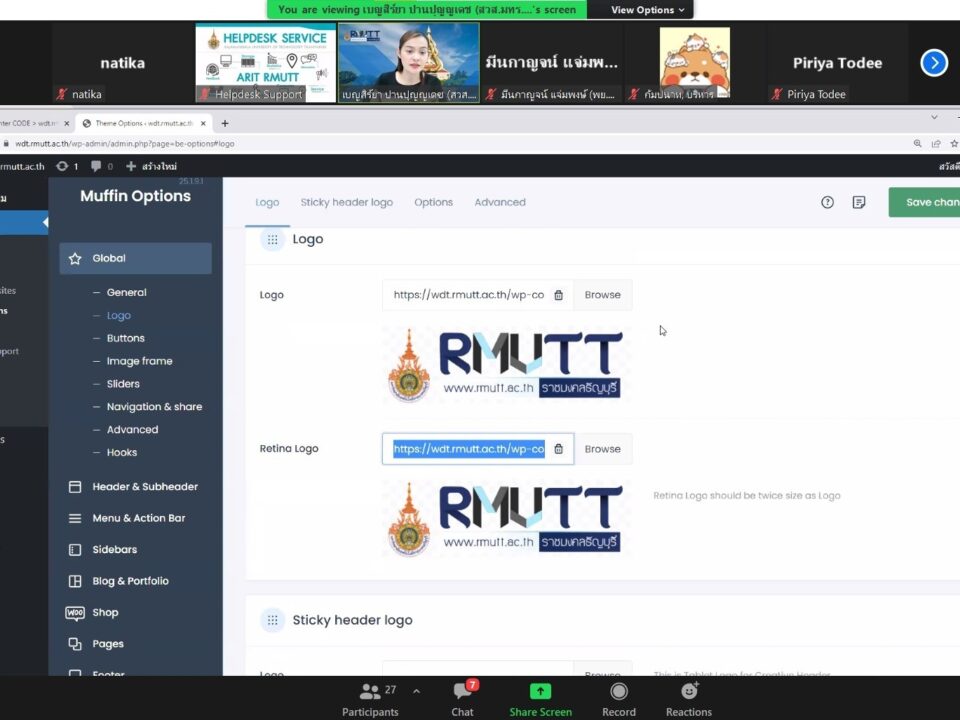Viewport: 960px width, 720px height.
Task: Select the natika participant tile
Action: [122, 62]
